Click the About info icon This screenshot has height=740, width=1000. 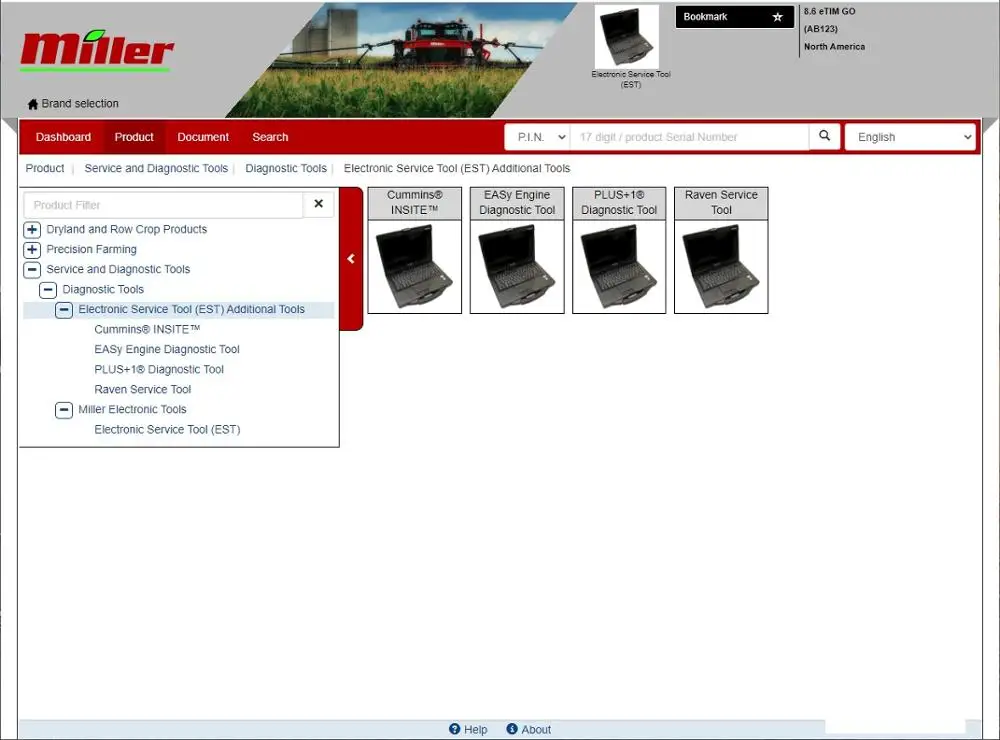tap(511, 729)
